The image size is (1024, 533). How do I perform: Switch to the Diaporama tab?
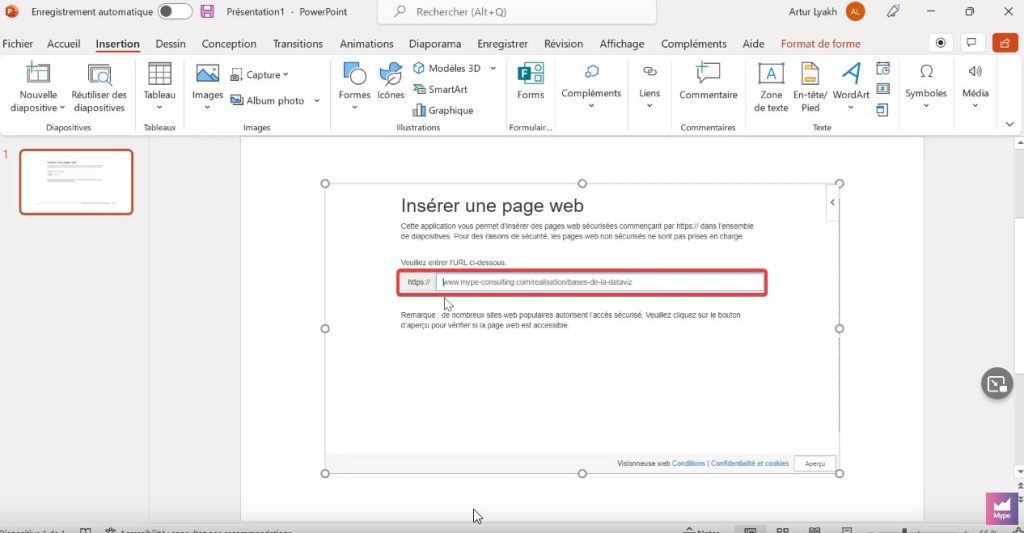(435, 44)
